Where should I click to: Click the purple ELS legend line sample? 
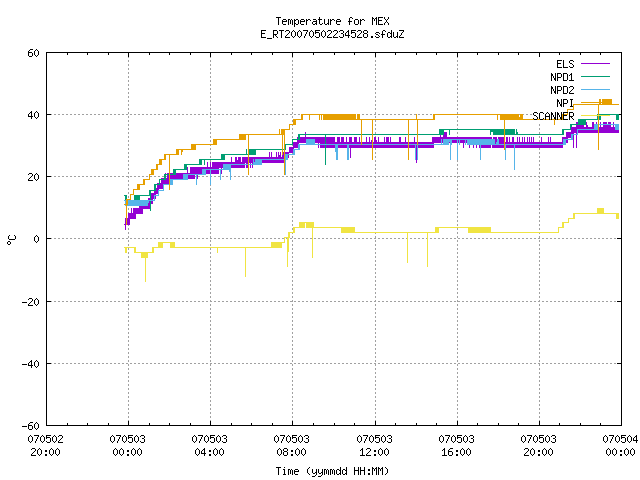(595, 64)
